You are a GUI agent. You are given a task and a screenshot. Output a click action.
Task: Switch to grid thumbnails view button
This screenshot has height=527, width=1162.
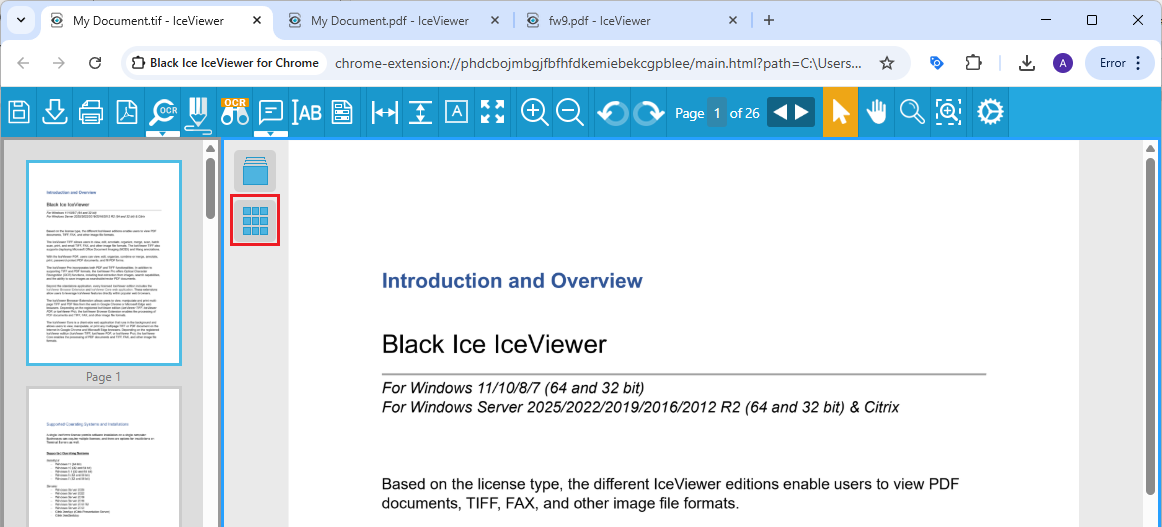tap(255, 220)
